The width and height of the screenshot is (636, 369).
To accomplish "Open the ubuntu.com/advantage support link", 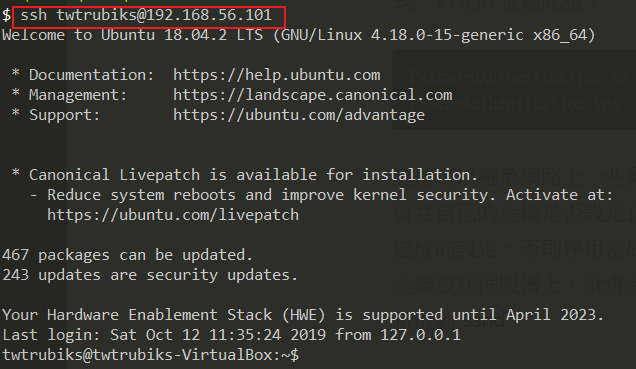I will [299, 115].
